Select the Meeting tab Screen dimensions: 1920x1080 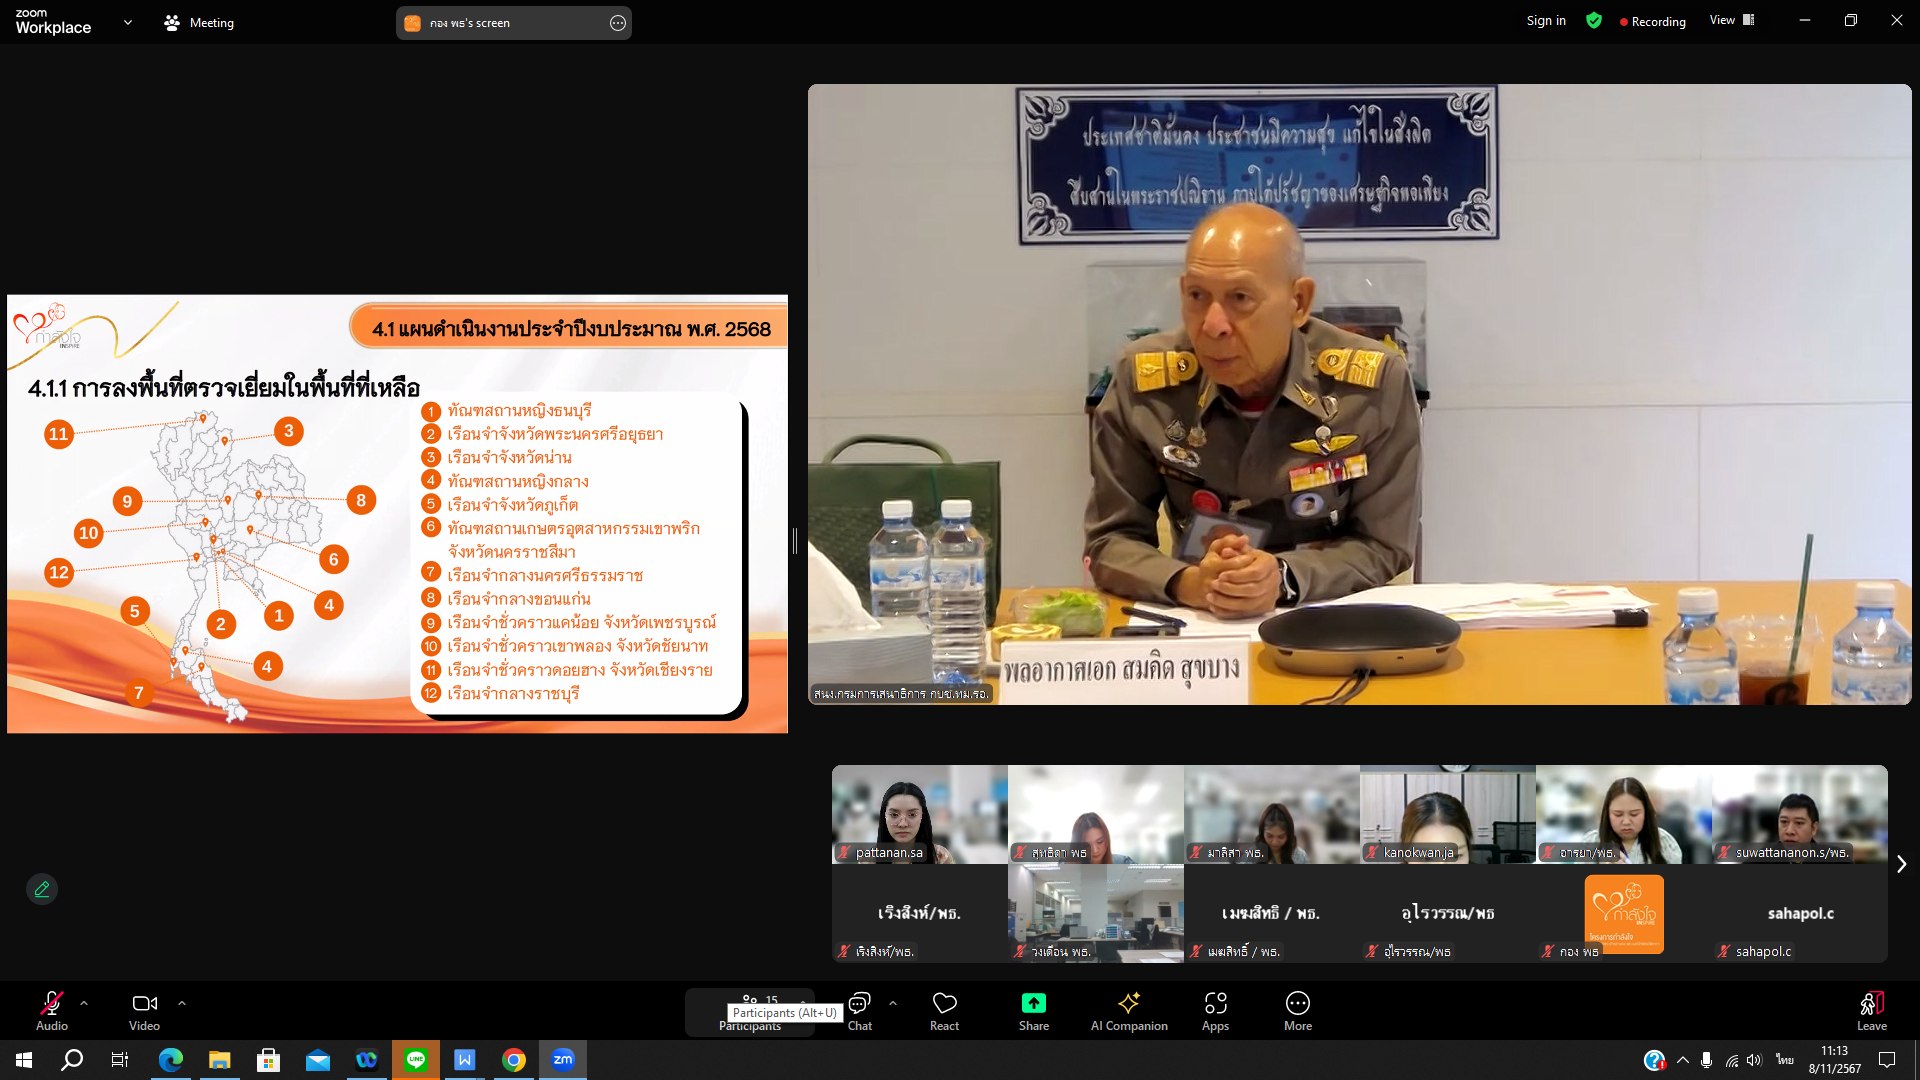199,22
